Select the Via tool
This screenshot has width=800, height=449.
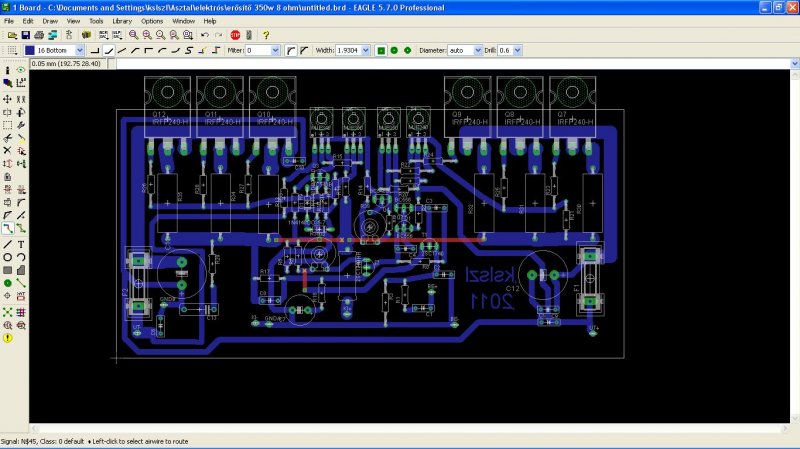click(8, 283)
